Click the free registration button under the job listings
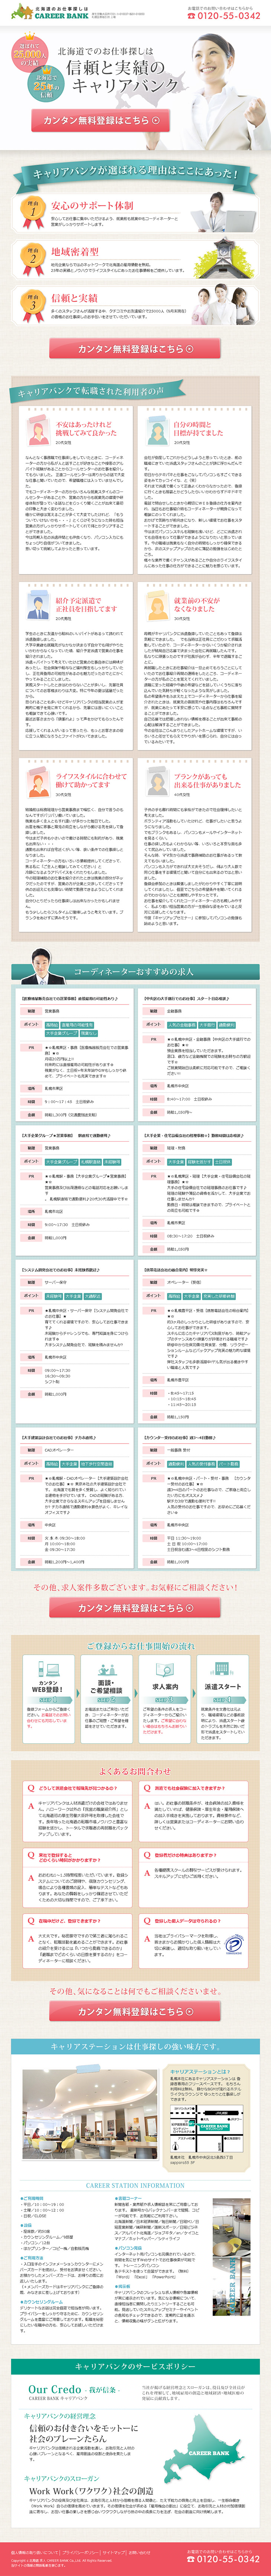 [135, 1608]
